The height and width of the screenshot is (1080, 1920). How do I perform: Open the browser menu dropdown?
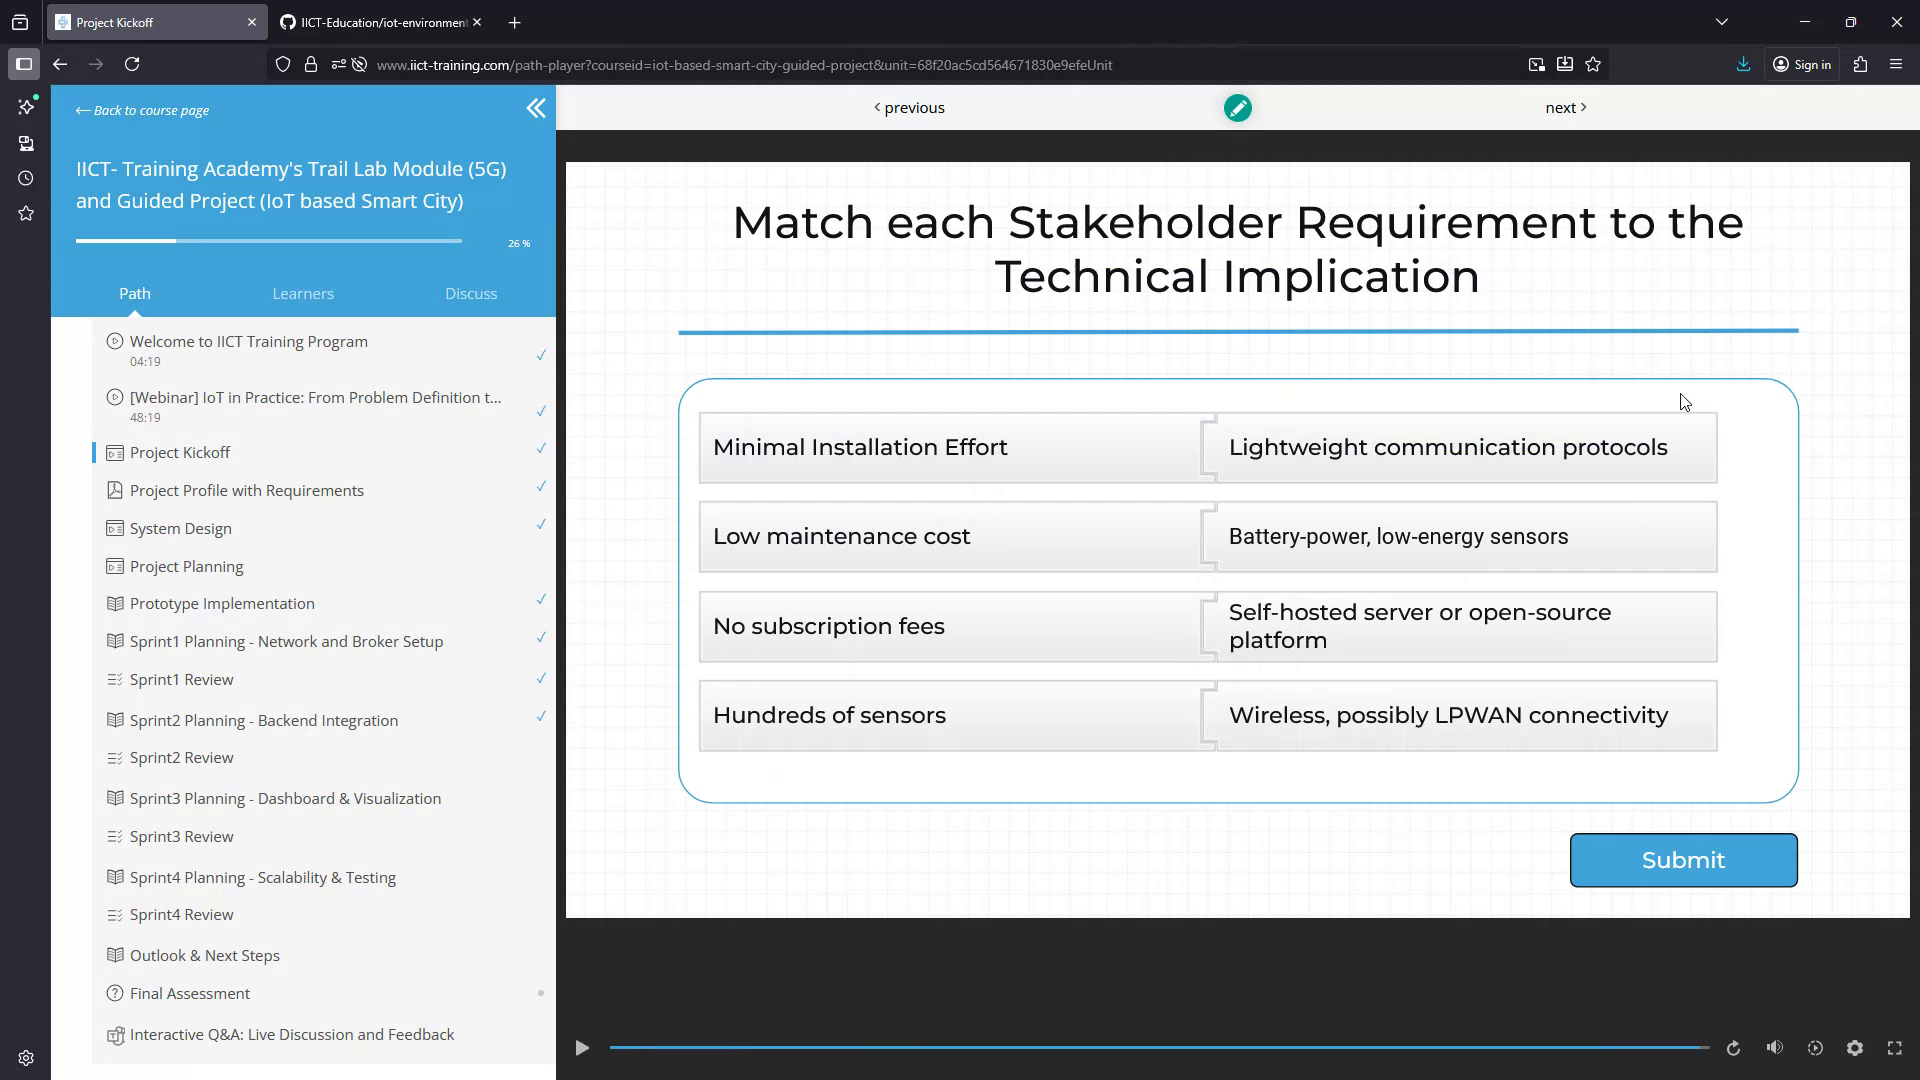(1897, 64)
